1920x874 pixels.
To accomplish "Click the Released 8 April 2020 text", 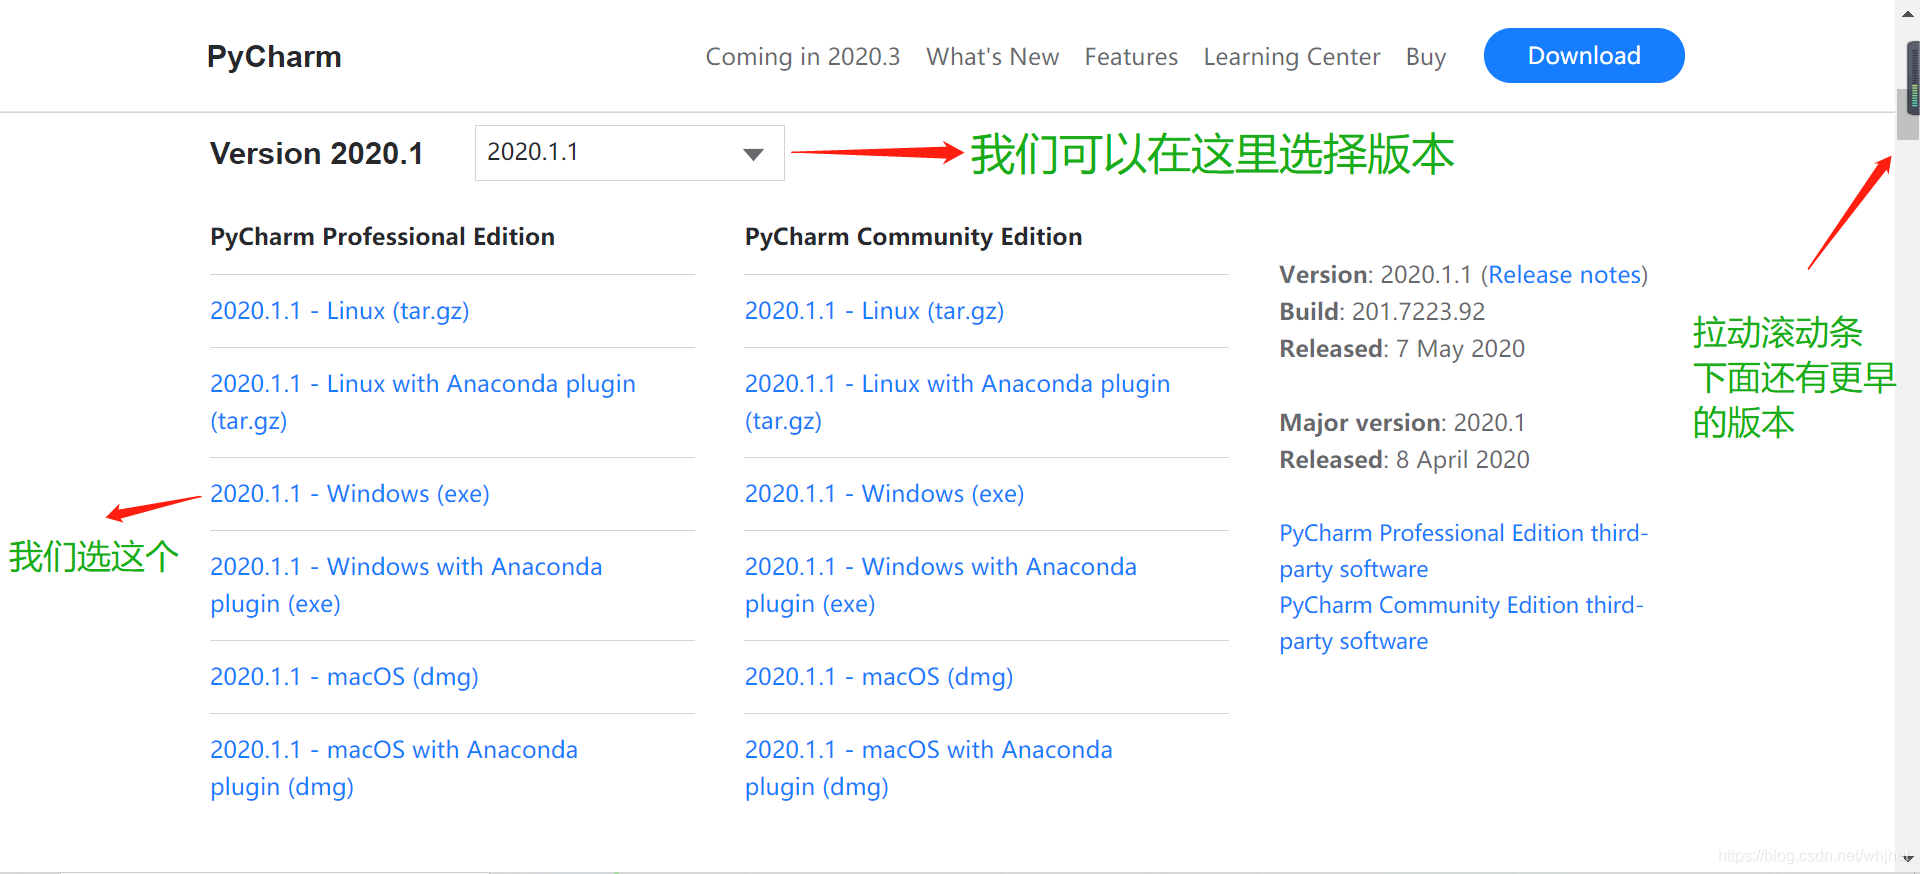I will click(x=1405, y=460).
